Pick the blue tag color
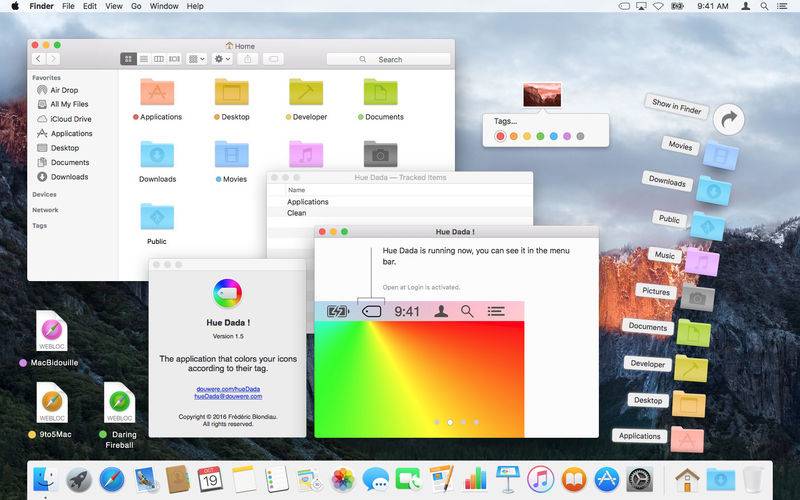 (554, 136)
